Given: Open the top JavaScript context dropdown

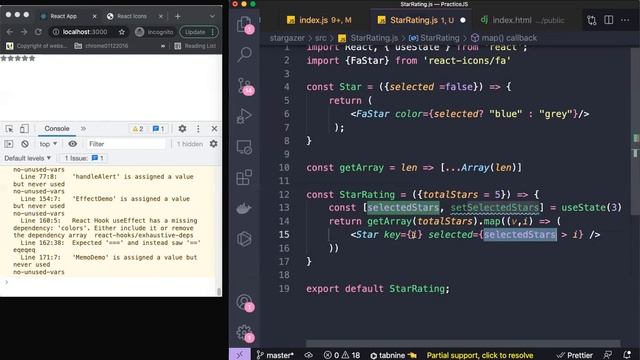Looking at the screenshot, I should coord(48,144).
